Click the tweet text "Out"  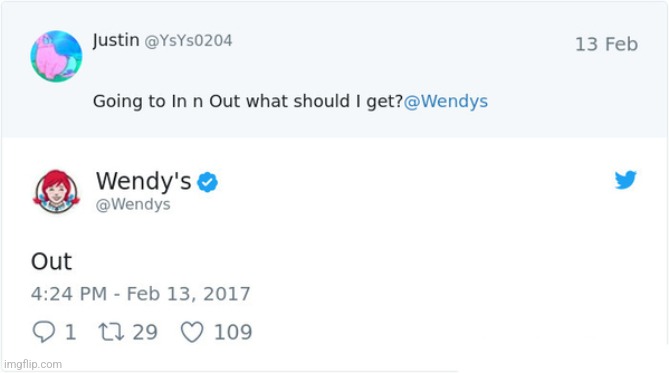pos(52,261)
